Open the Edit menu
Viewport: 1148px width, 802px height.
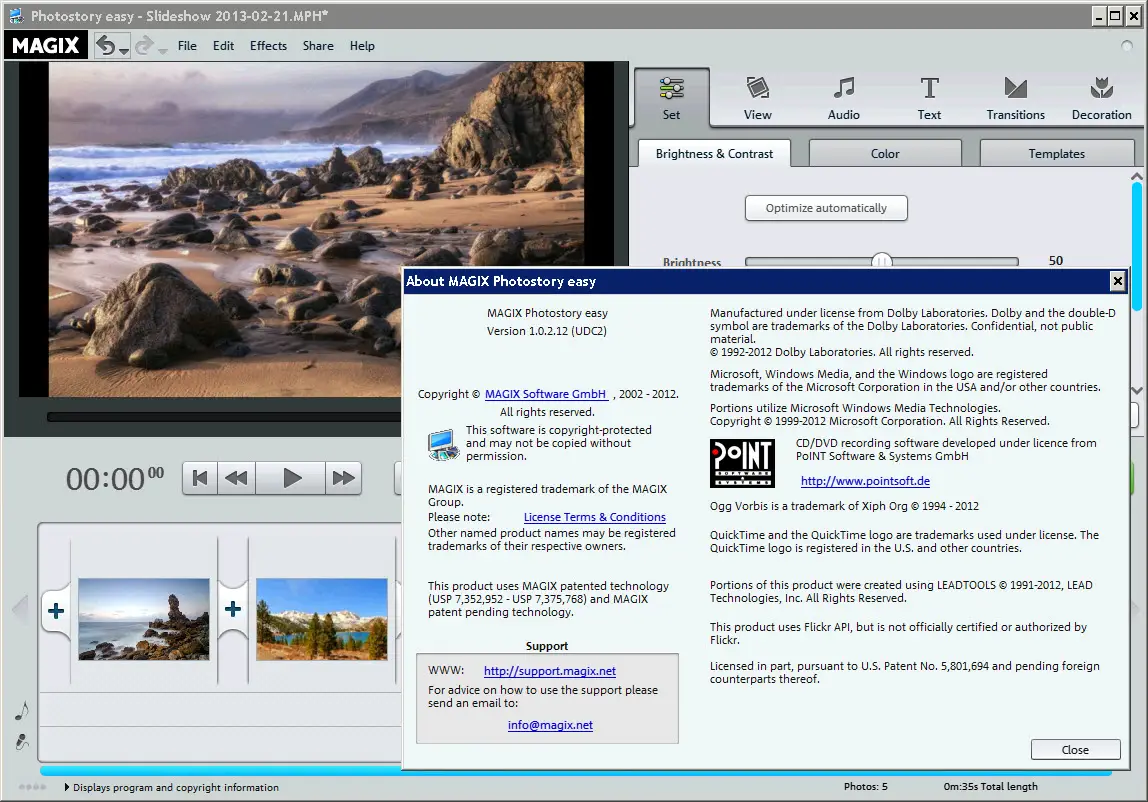[x=223, y=45]
